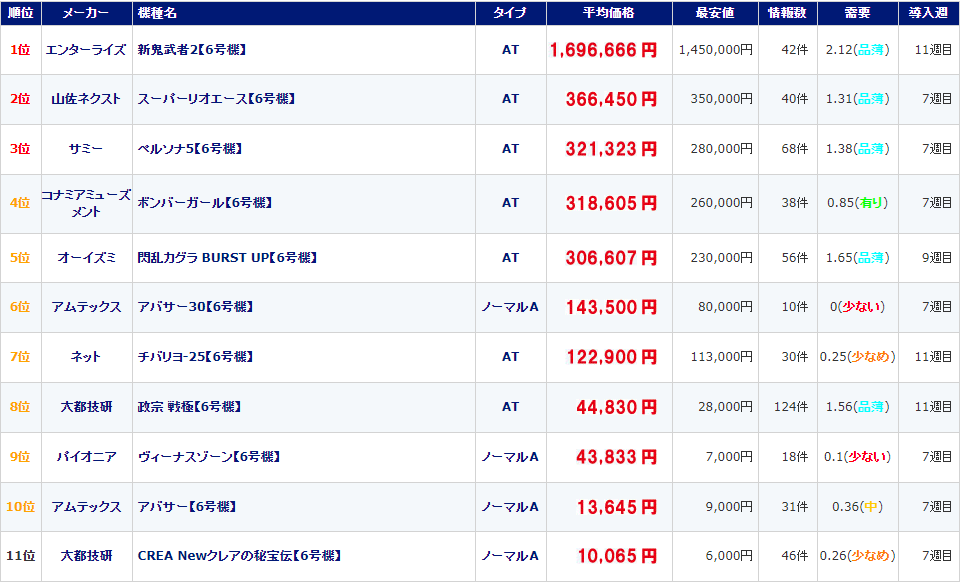Click the 需要 column header
The width and height of the screenshot is (961, 583).
pos(857,13)
